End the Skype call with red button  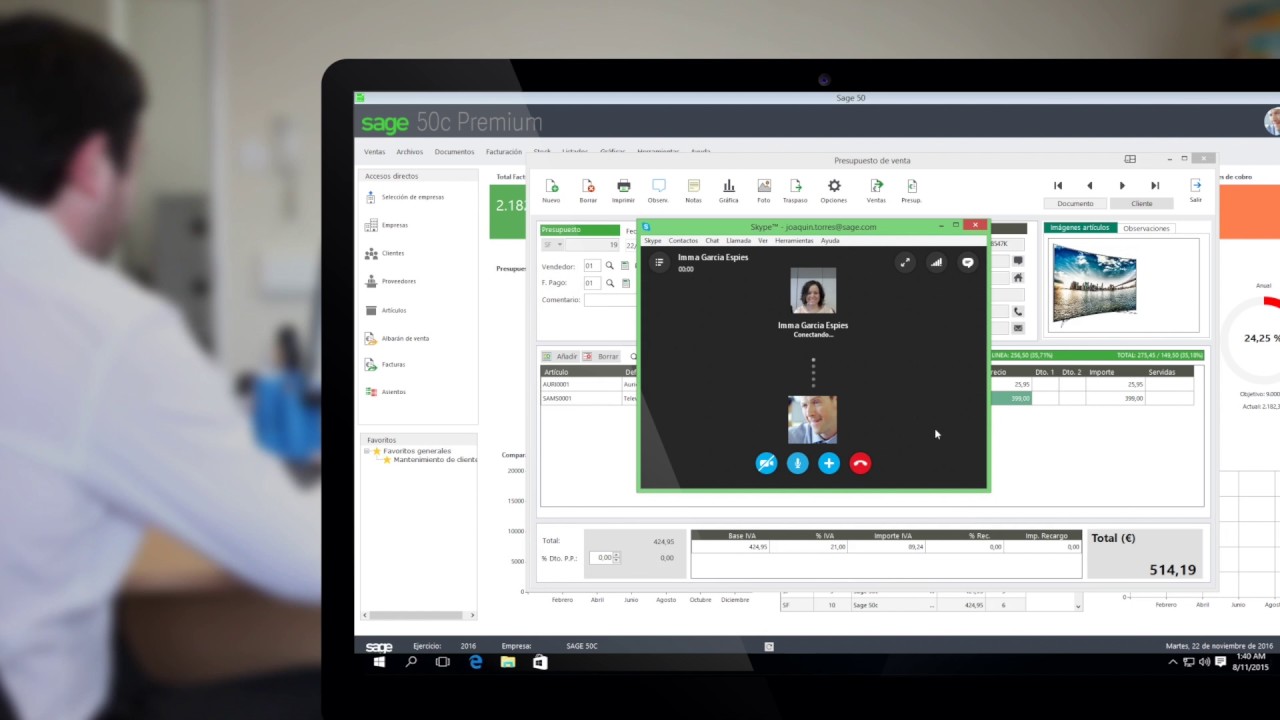860,463
